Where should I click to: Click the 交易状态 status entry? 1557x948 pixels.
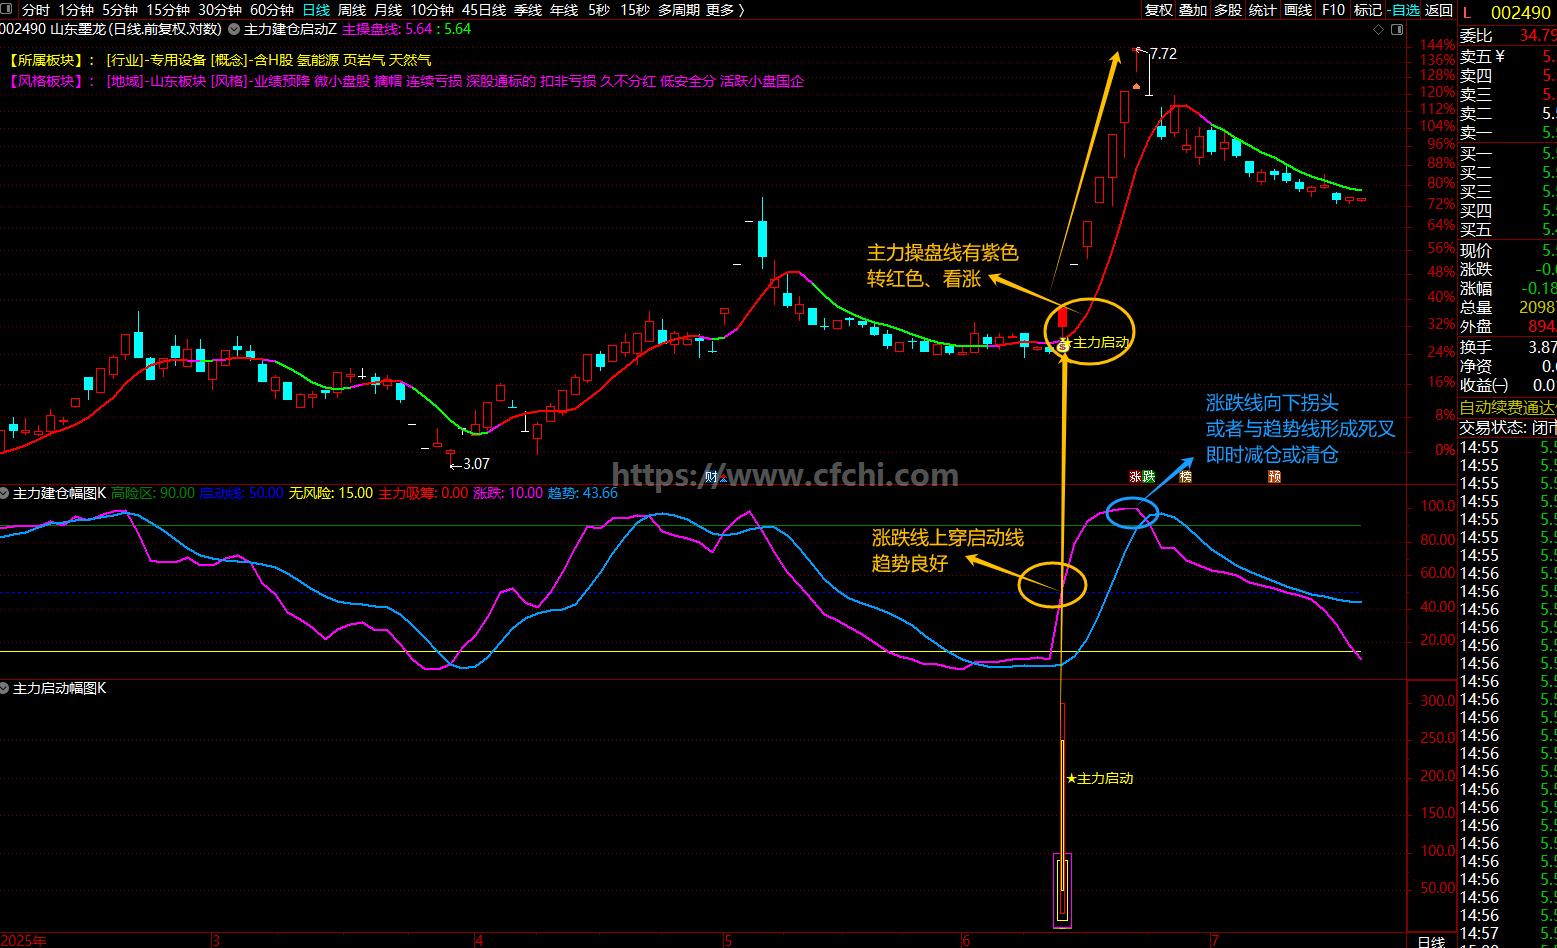point(1508,427)
